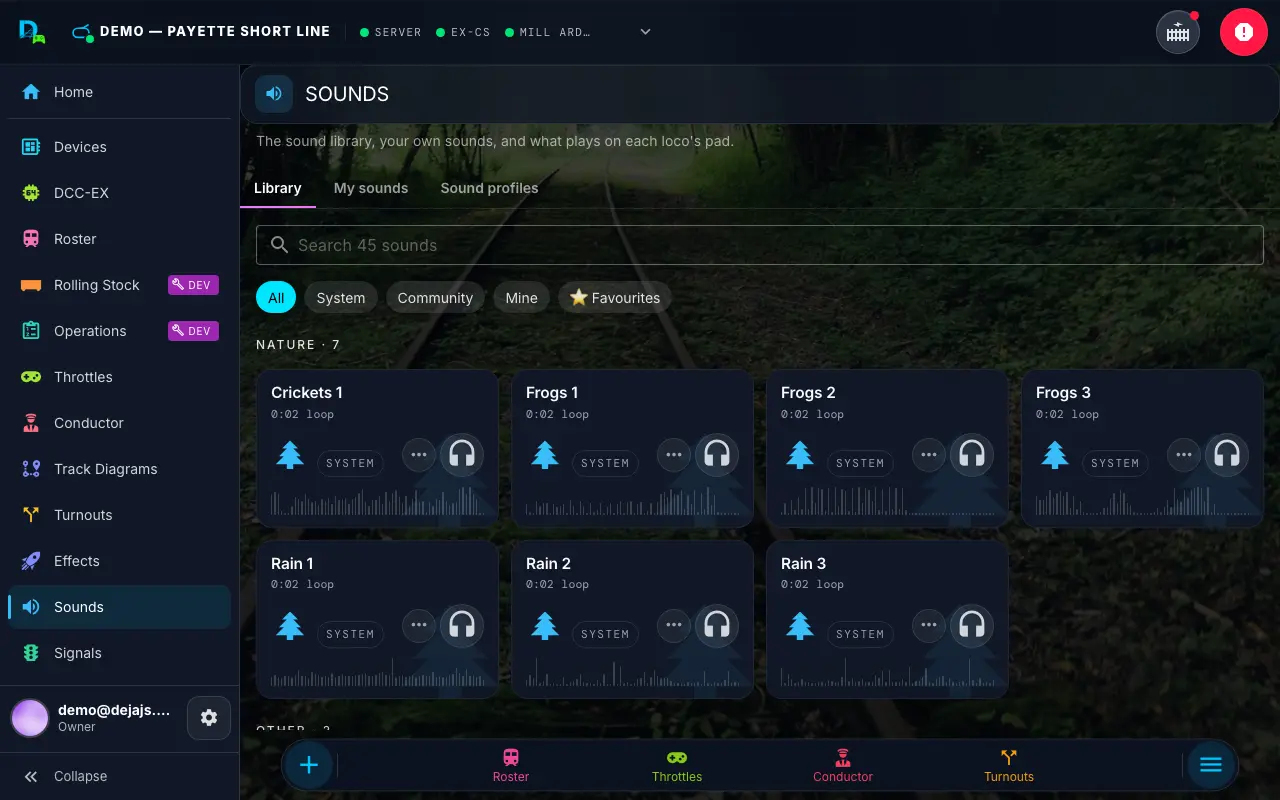Select the Library tab
1280x800 pixels.
click(278, 188)
